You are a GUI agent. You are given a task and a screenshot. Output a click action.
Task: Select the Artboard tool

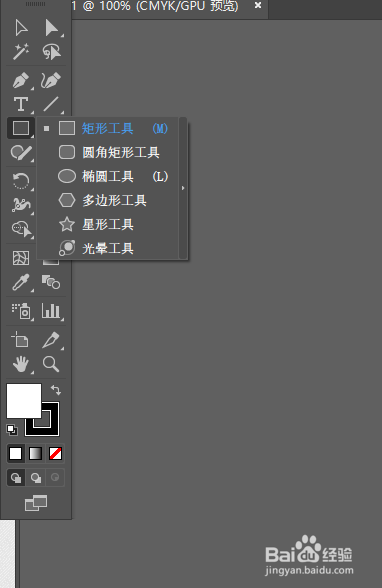tap(20, 340)
